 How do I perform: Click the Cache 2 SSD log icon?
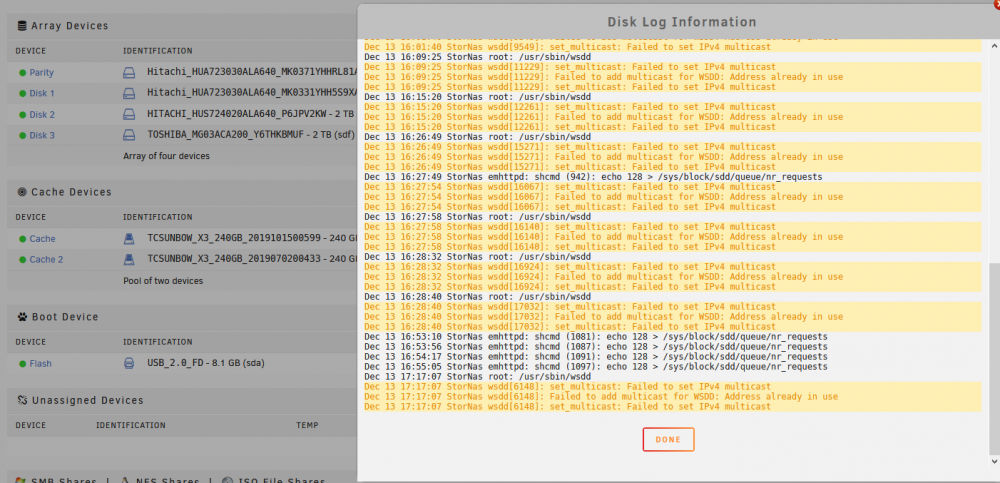tap(129, 260)
